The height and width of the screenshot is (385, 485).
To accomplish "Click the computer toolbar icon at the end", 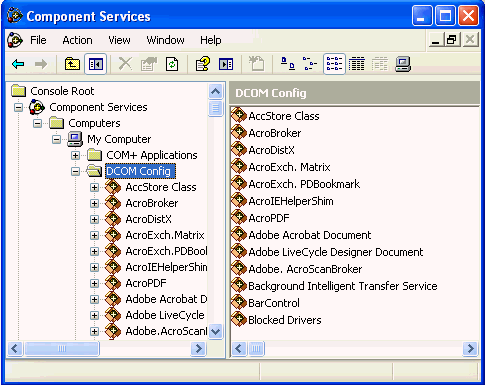I will [403, 64].
